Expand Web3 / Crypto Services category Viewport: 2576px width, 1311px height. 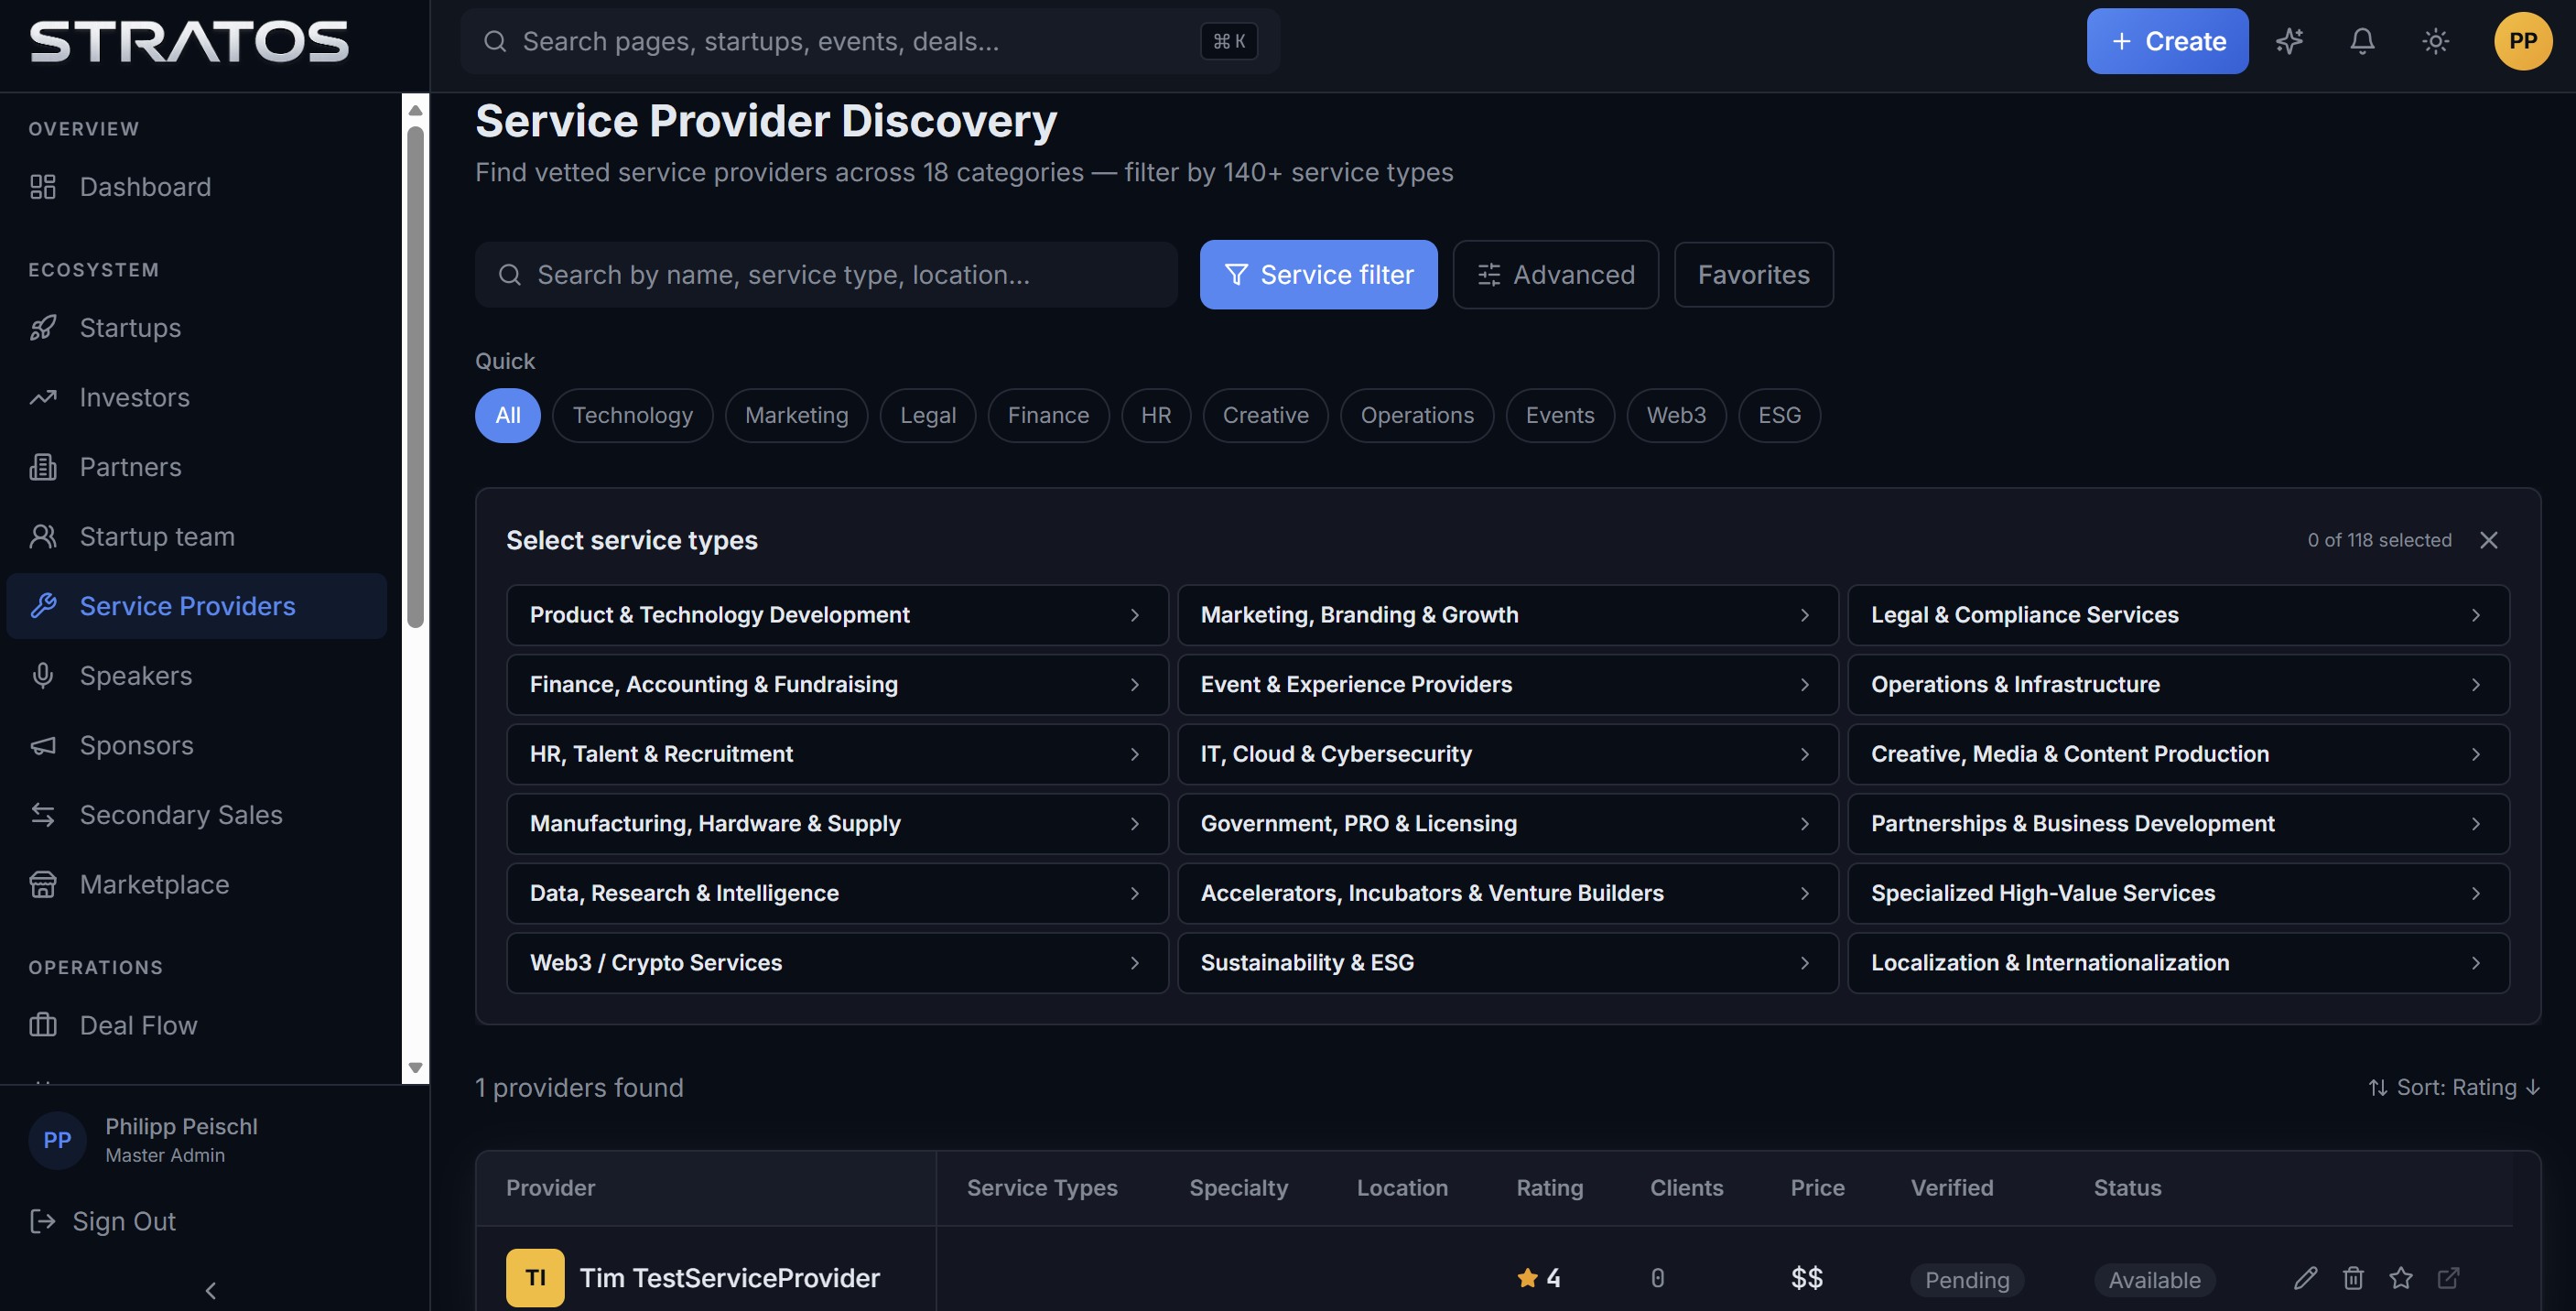[x=837, y=963]
